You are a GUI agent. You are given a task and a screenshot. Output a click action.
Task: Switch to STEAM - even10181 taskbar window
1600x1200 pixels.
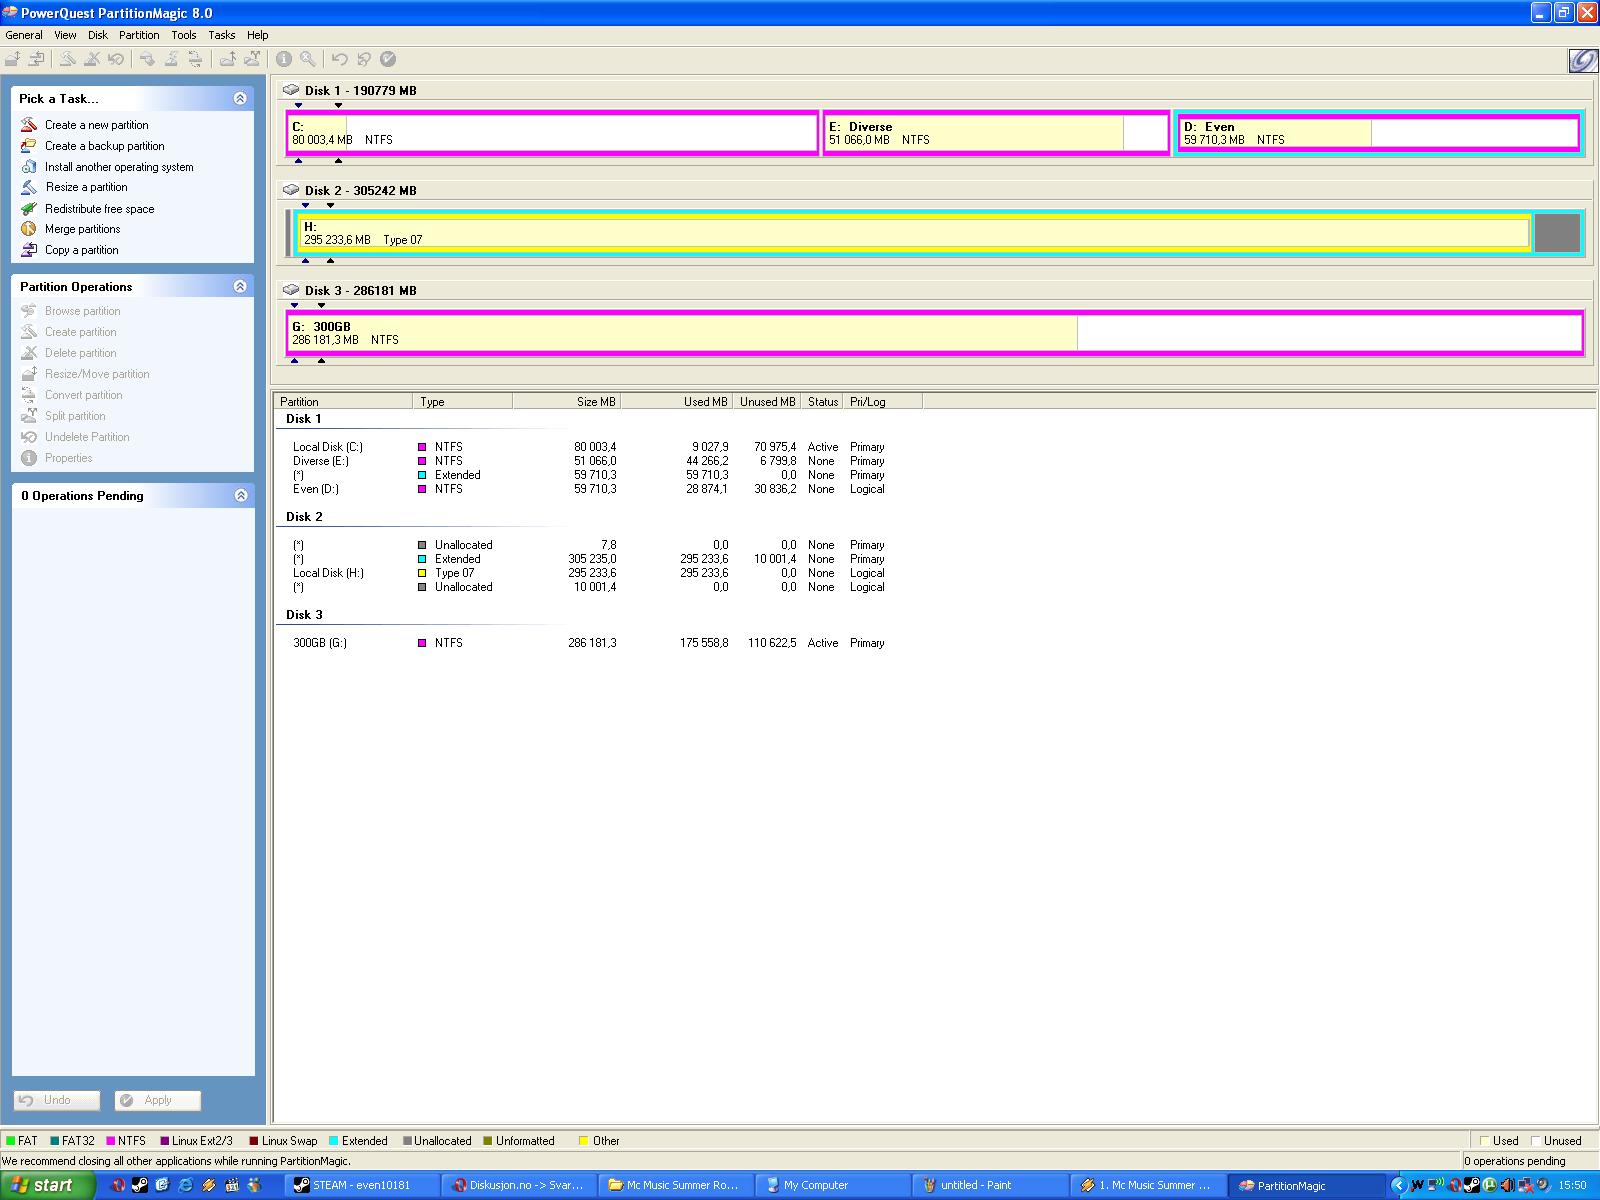click(x=363, y=1186)
